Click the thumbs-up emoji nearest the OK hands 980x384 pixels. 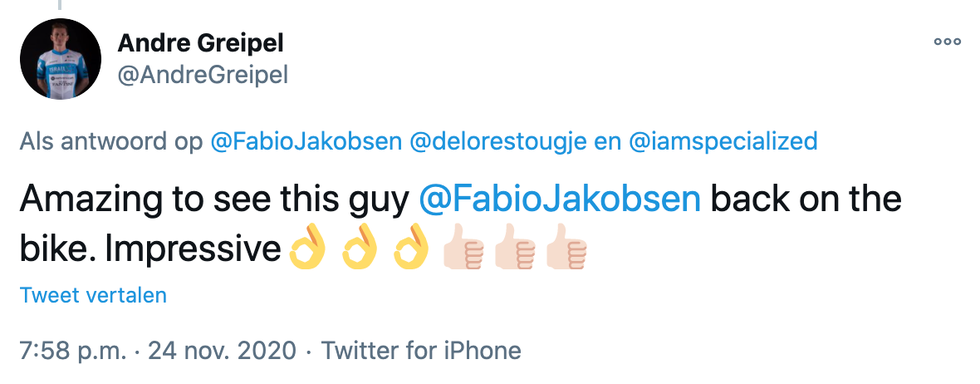pos(463,251)
